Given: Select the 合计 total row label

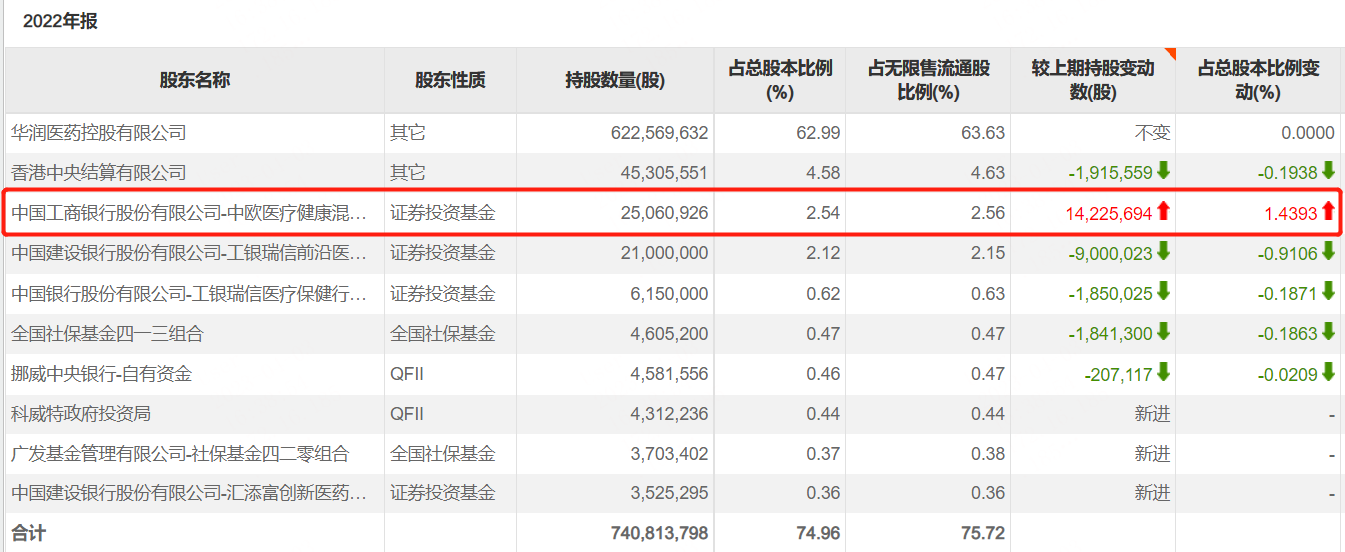Looking at the screenshot, I should [28, 533].
